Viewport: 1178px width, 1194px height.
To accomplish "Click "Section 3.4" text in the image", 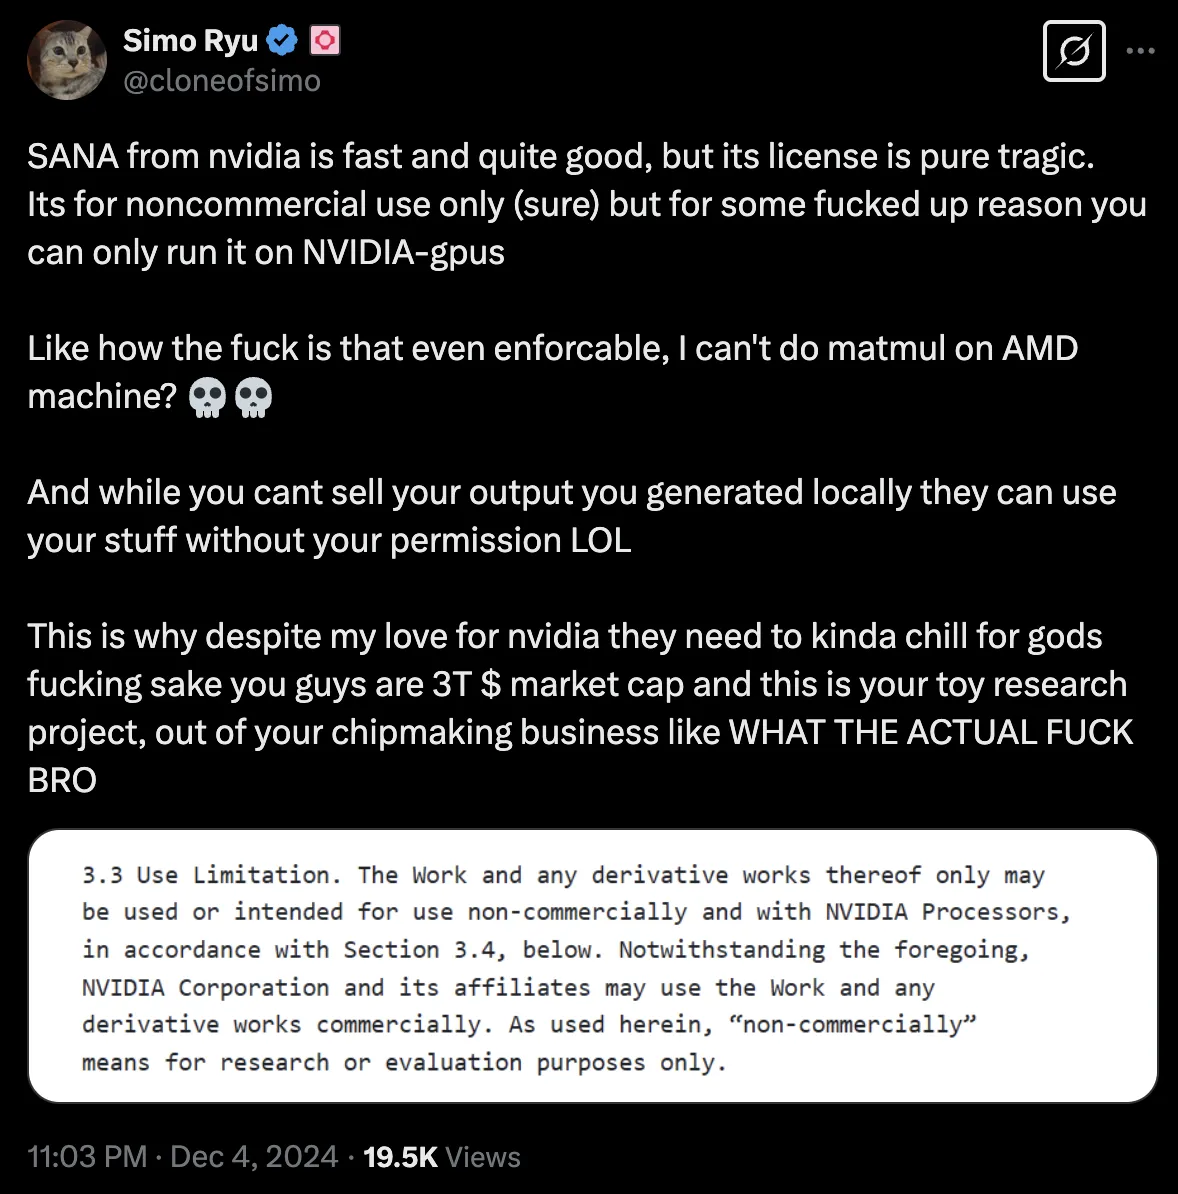I will (419, 949).
